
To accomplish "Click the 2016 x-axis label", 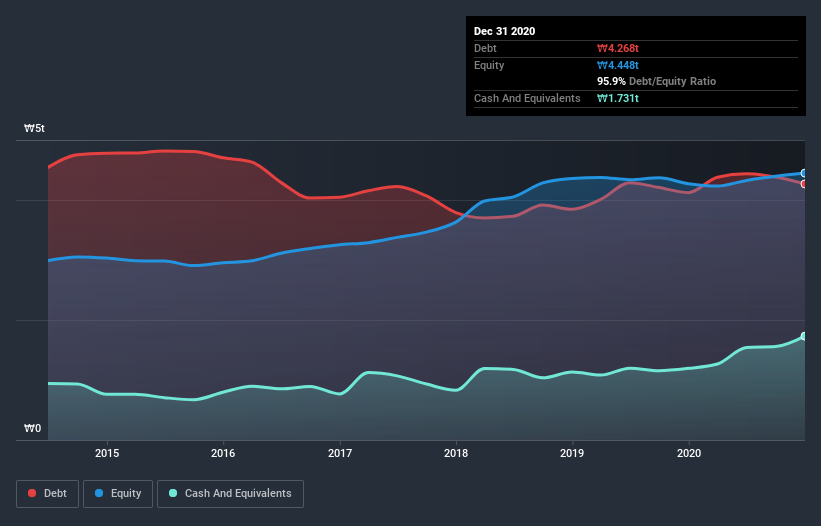I will [223, 453].
